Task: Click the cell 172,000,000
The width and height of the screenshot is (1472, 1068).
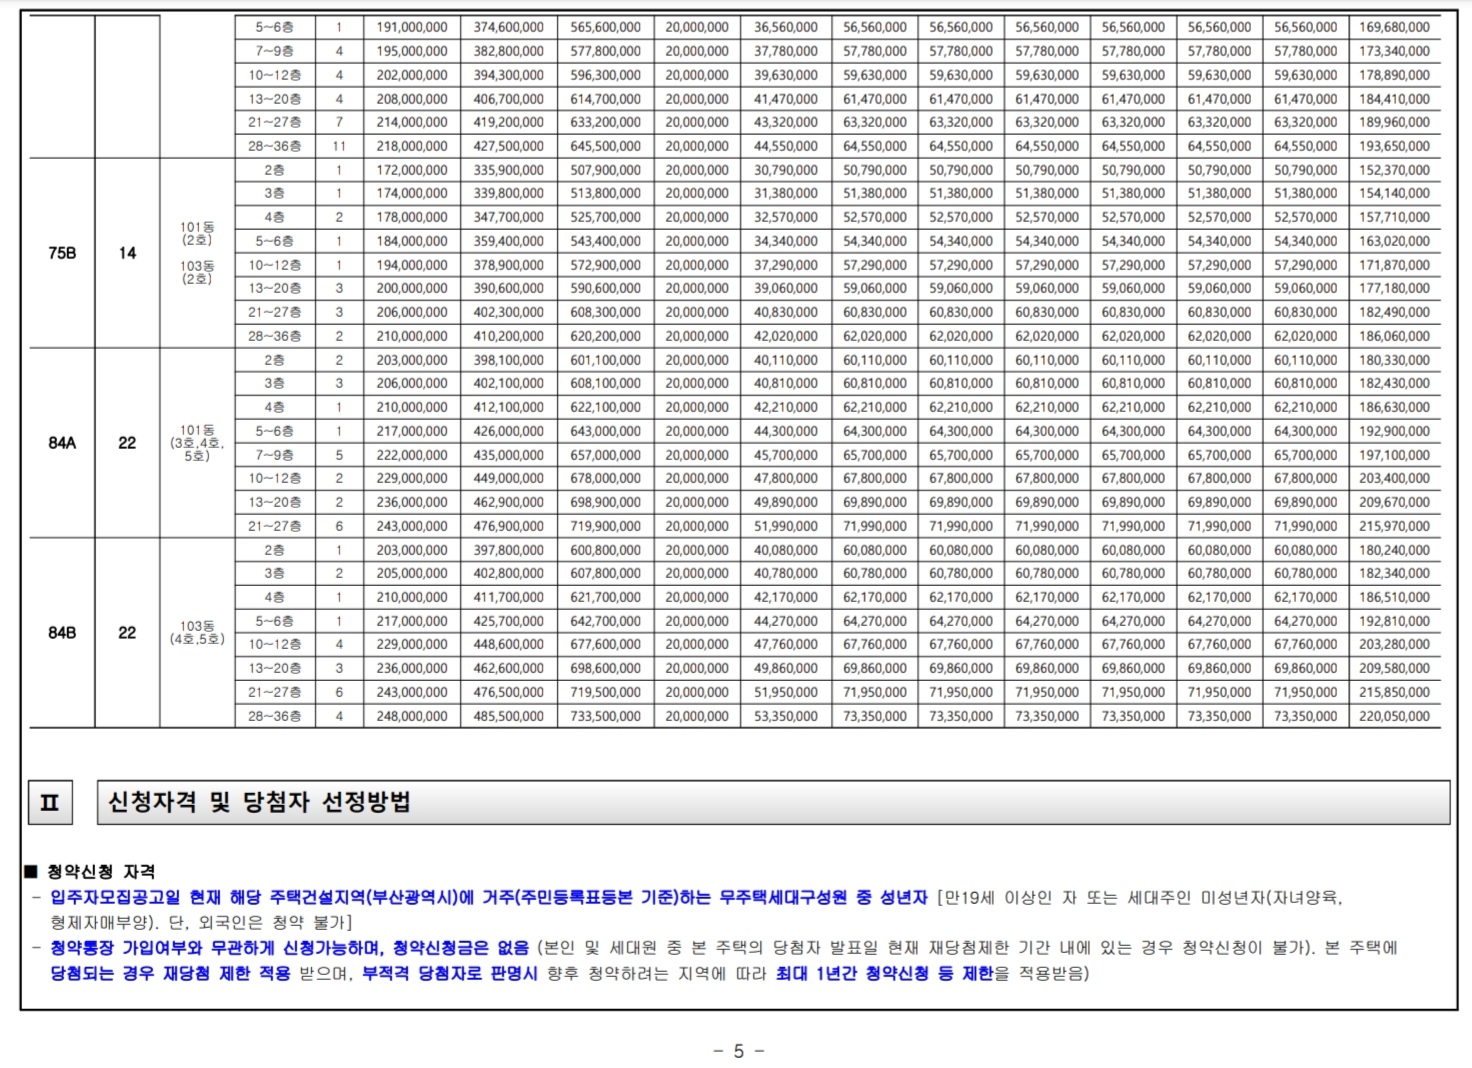Action: [412, 170]
